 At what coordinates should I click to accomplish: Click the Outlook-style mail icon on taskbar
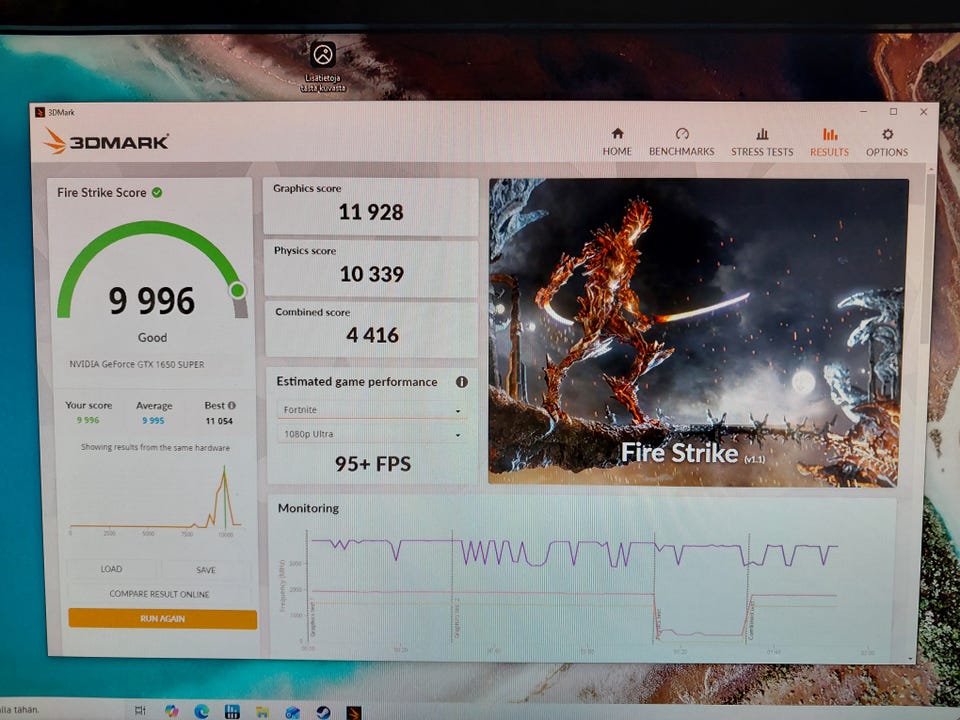click(293, 712)
